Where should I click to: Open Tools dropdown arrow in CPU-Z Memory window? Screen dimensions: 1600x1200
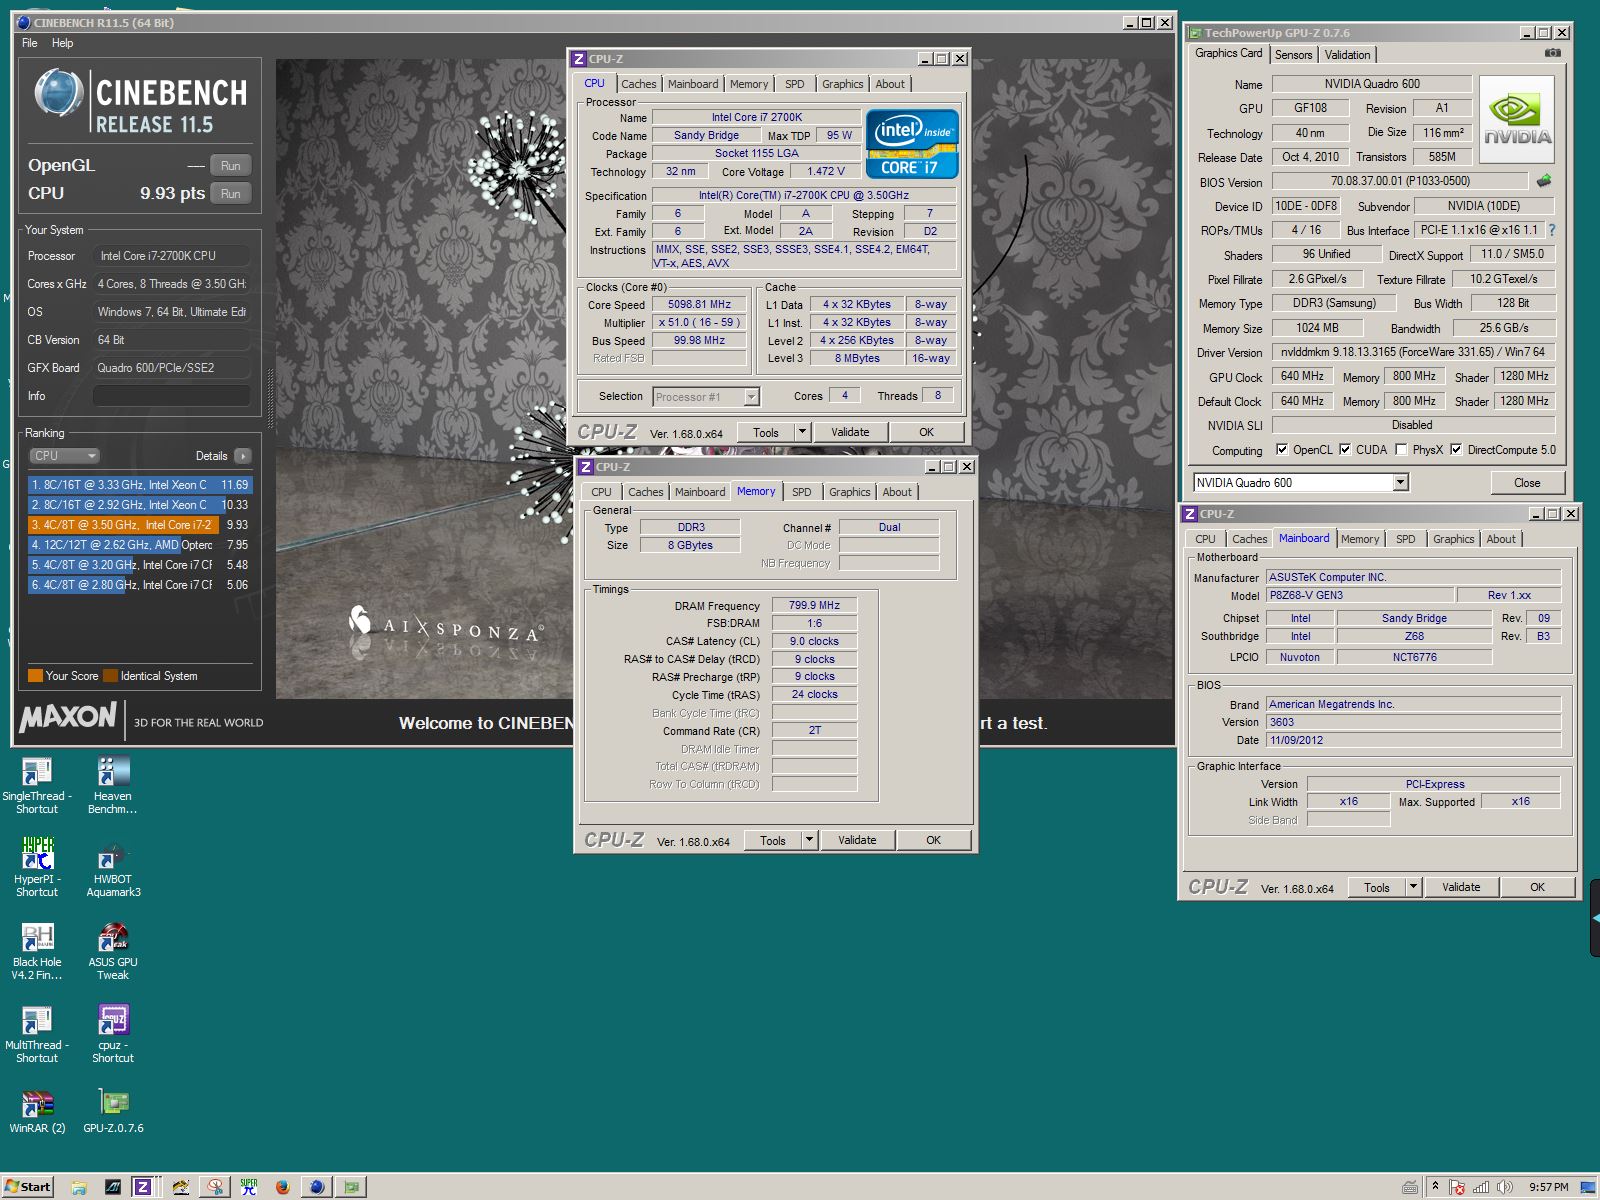[x=809, y=840]
